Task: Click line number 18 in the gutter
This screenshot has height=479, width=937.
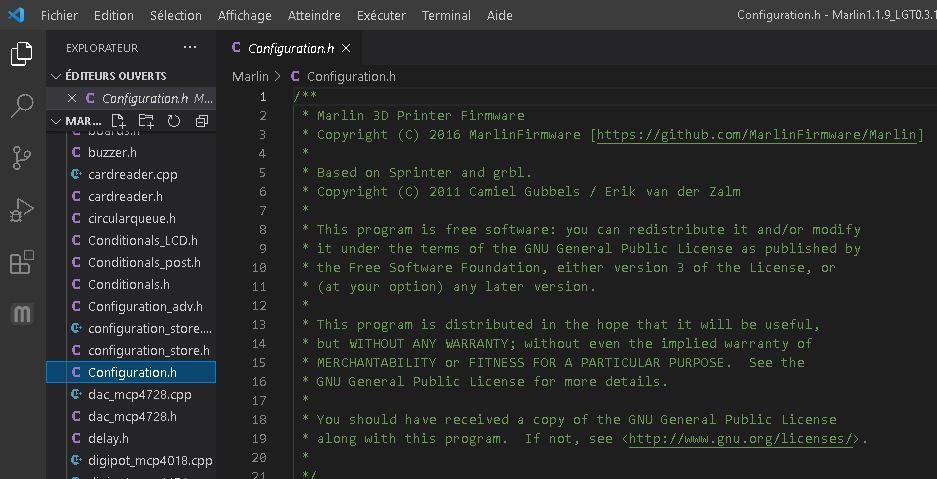Action: tap(259, 419)
